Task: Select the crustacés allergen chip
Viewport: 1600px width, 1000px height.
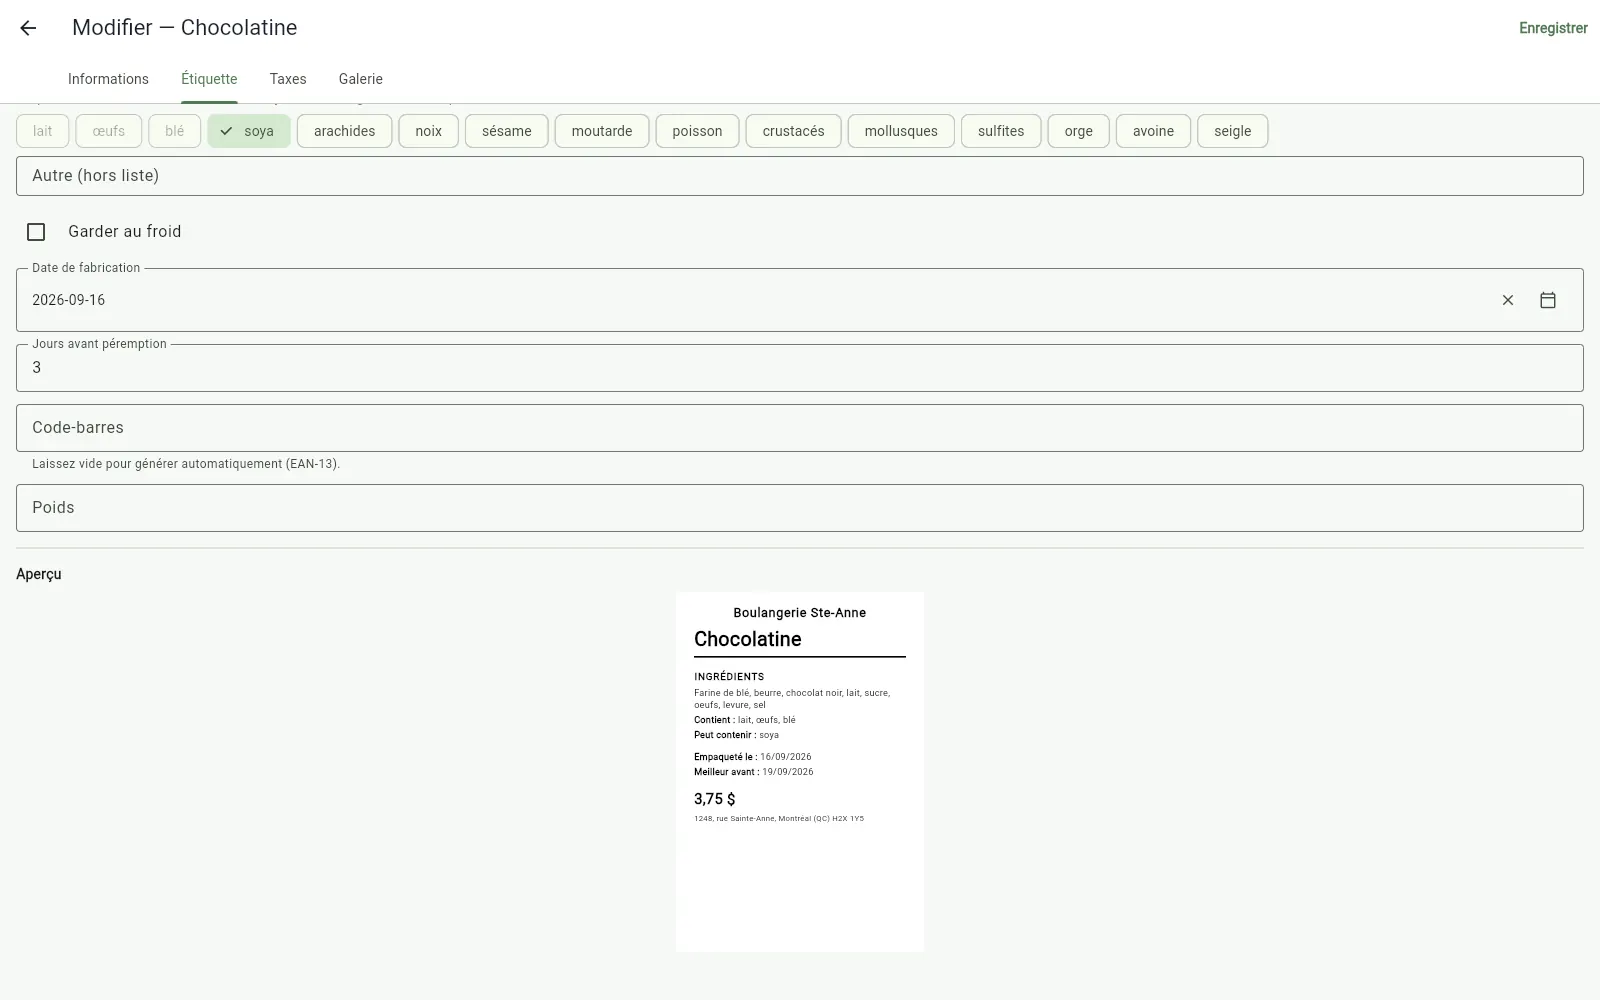Action: tap(794, 131)
